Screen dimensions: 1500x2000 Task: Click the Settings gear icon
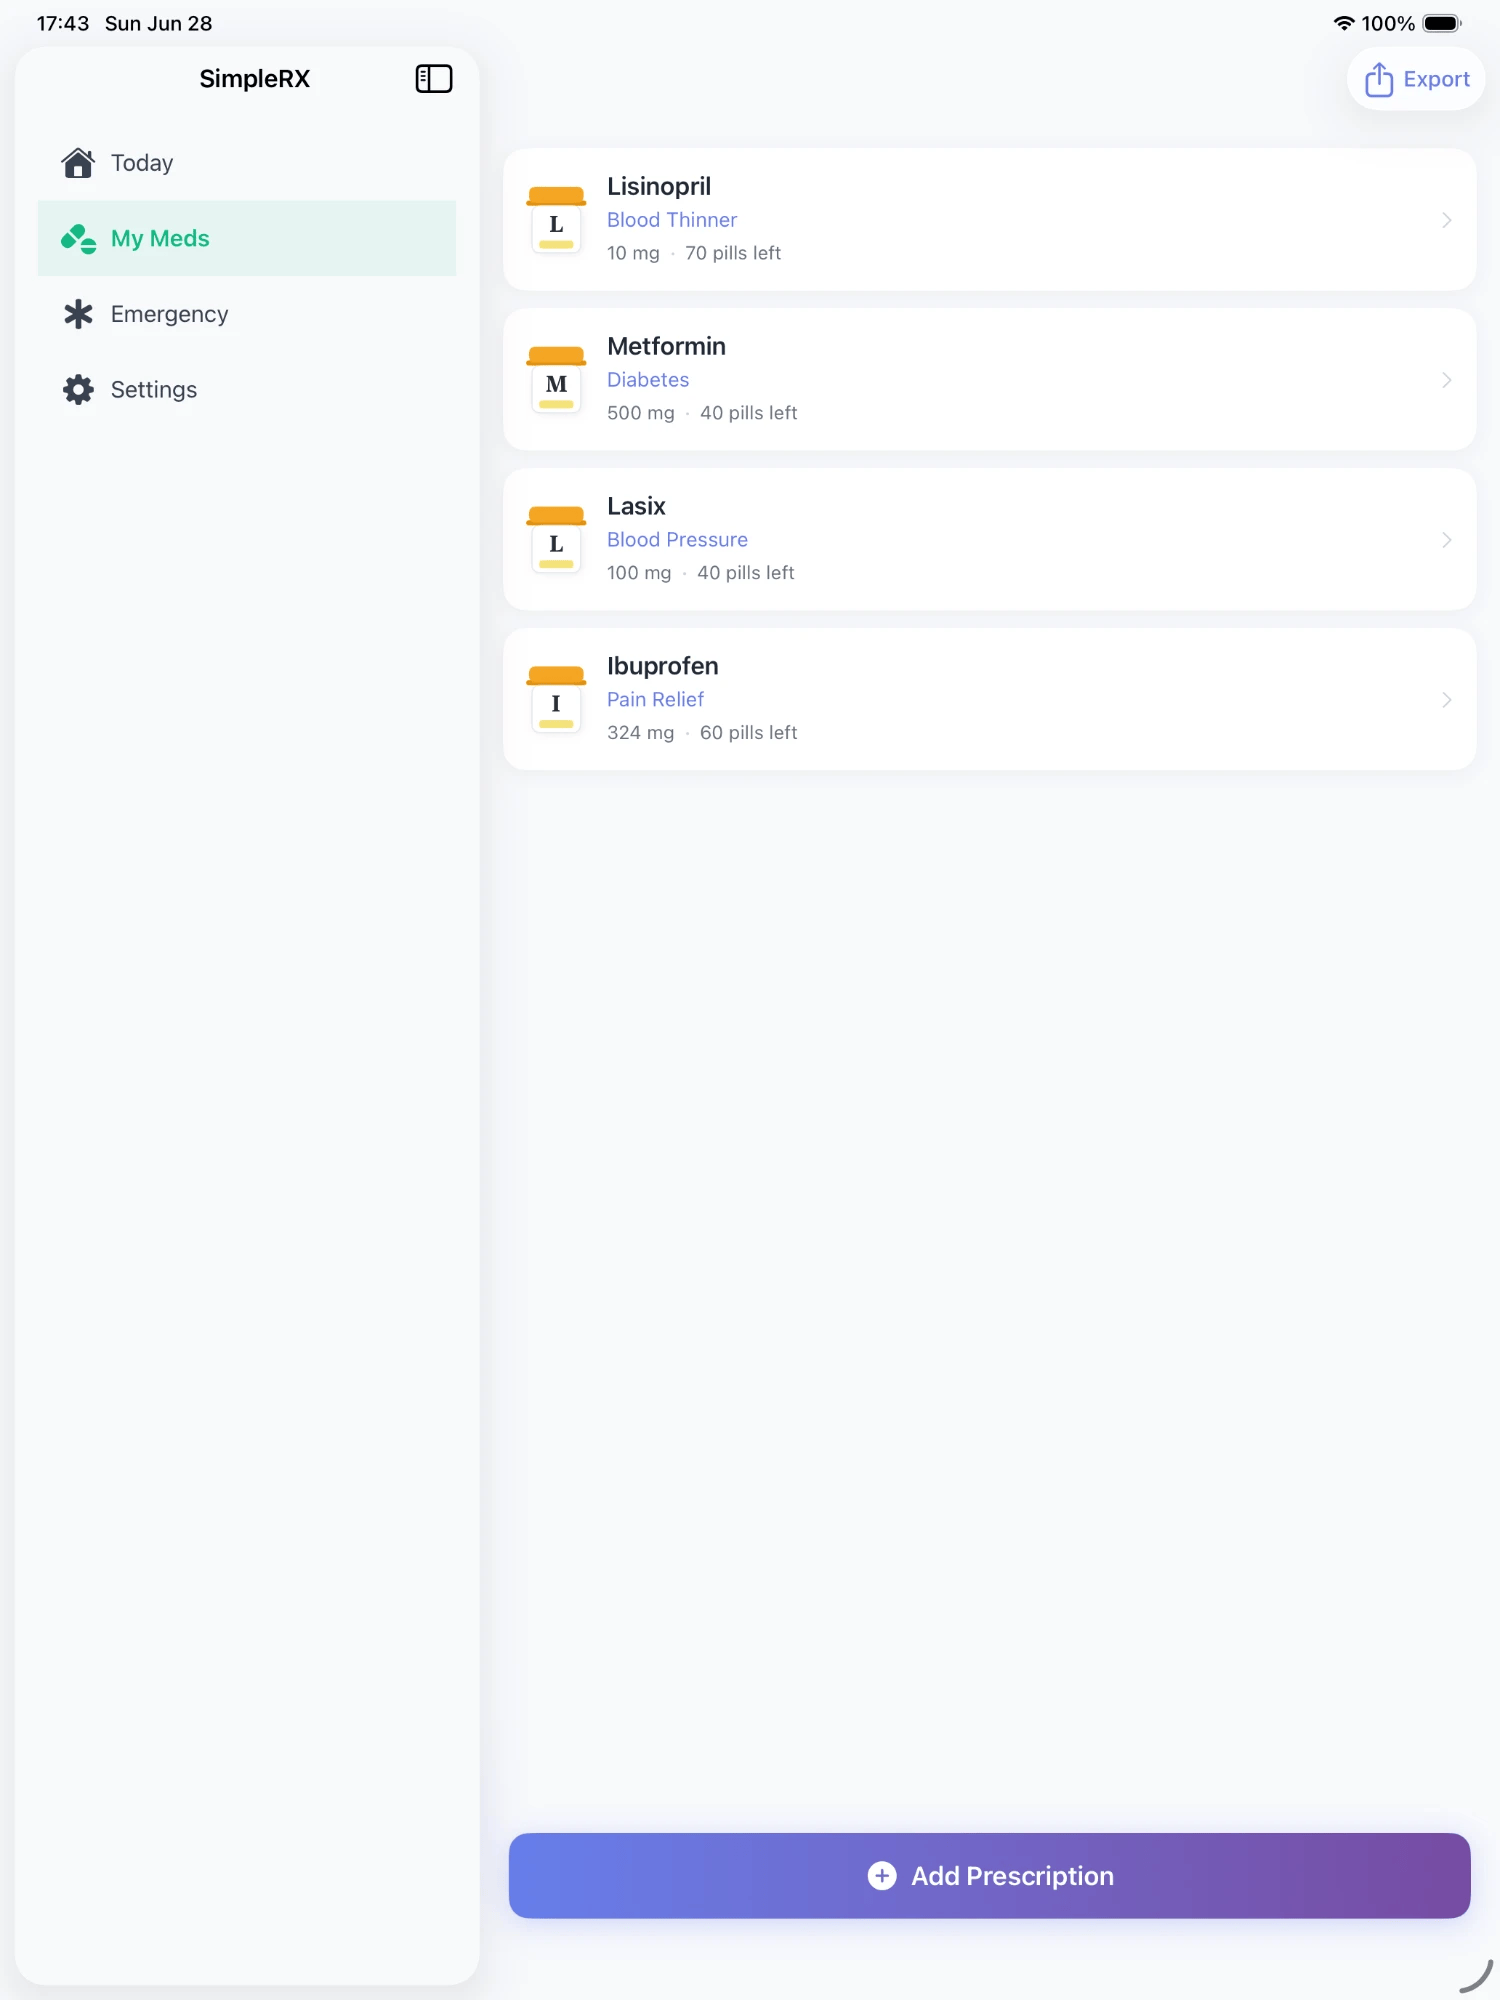78,389
